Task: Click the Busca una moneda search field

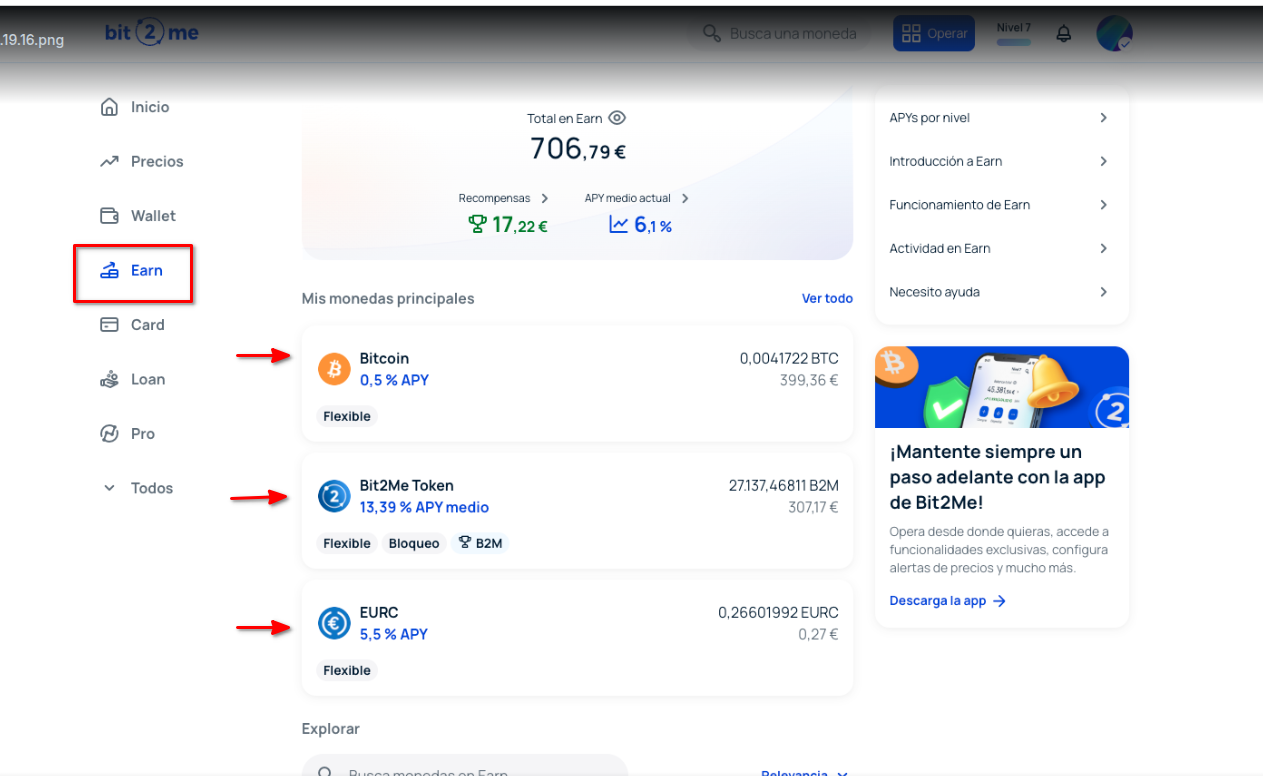Action: click(x=782, y=34)
